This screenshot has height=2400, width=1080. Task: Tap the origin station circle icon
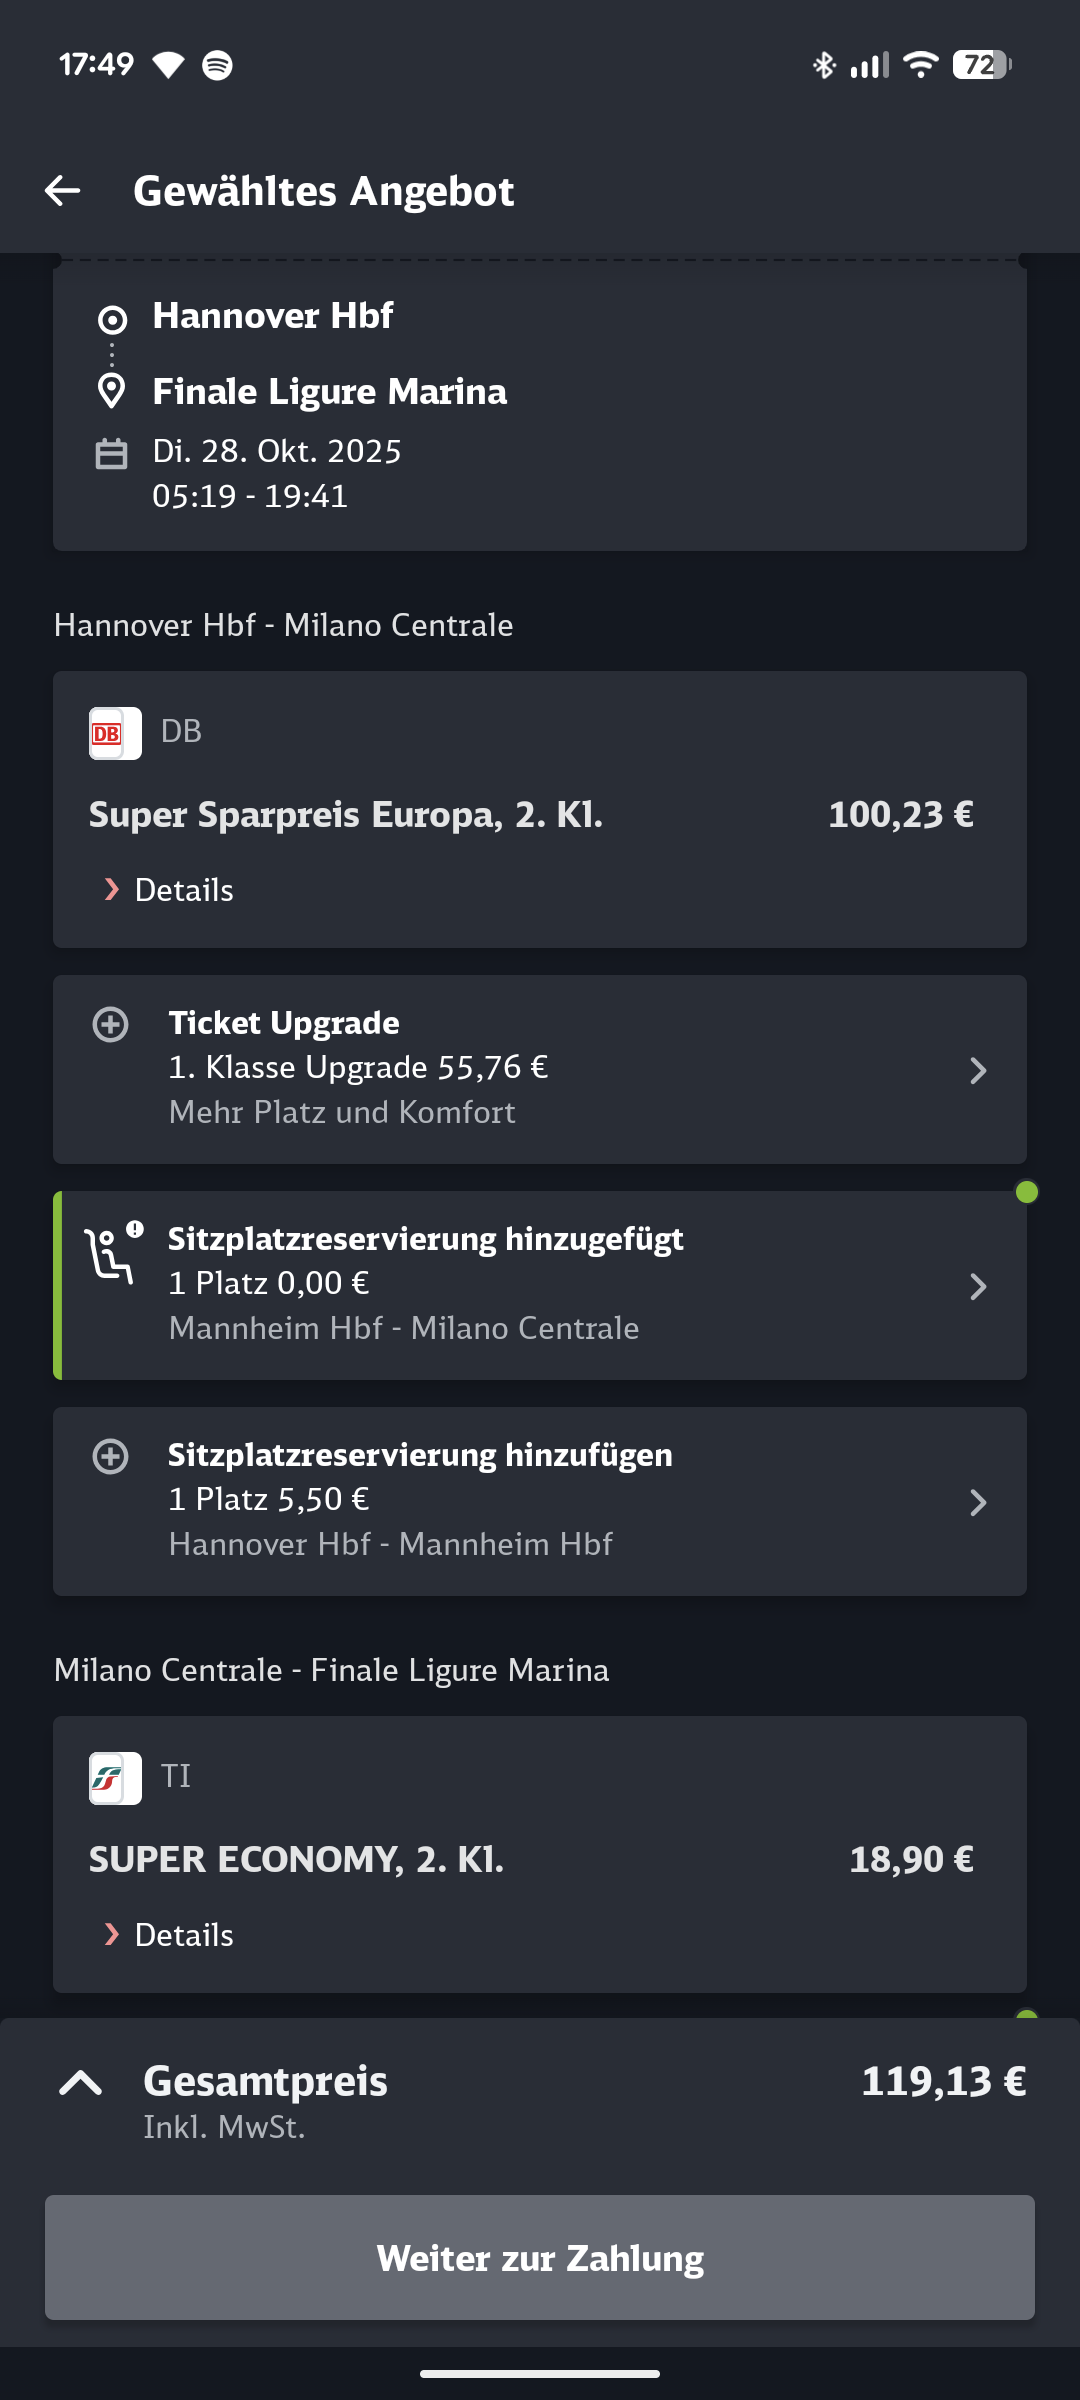[x=112, y=320]
